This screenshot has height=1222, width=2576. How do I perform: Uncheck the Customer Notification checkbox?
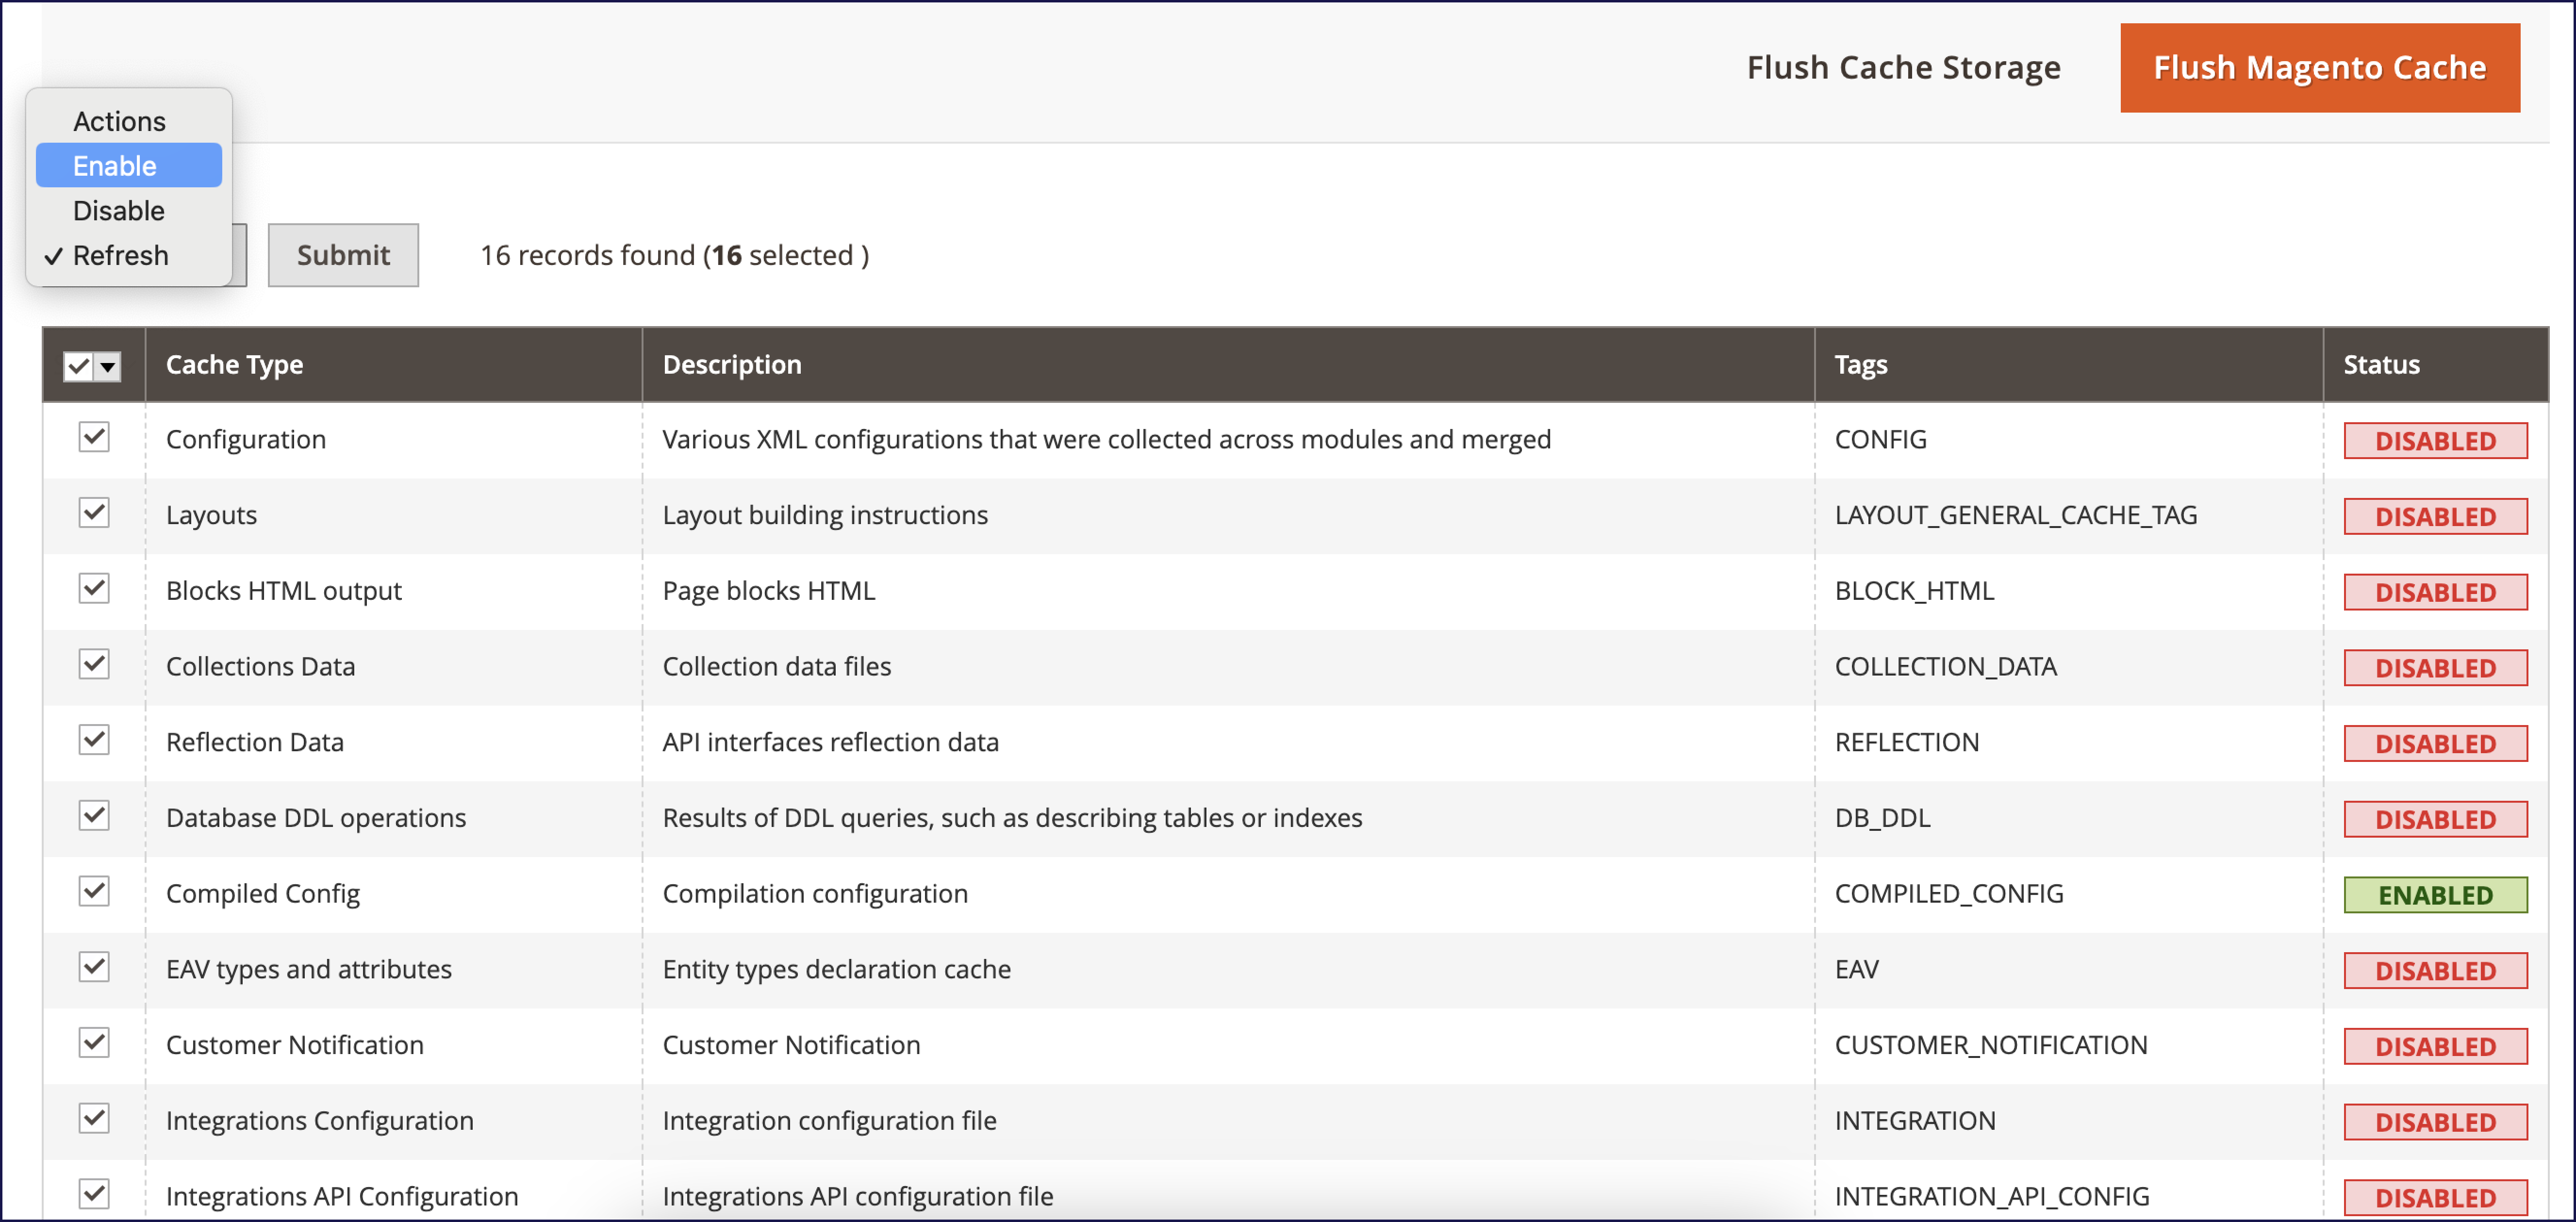[94, 1043]
